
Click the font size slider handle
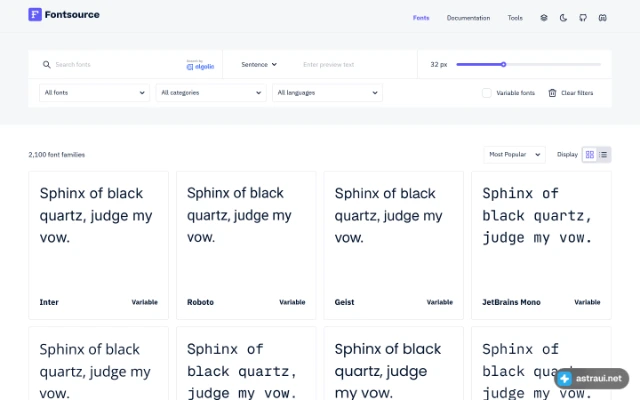(503, 64)
